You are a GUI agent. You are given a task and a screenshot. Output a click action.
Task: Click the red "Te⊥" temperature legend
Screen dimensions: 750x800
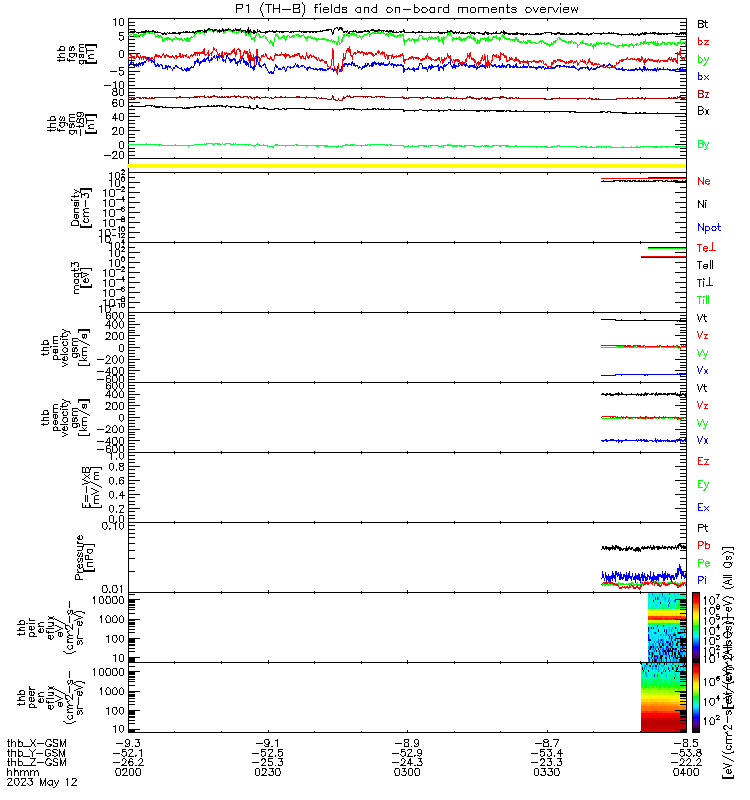pyautogui.click(x=707, y=247)
